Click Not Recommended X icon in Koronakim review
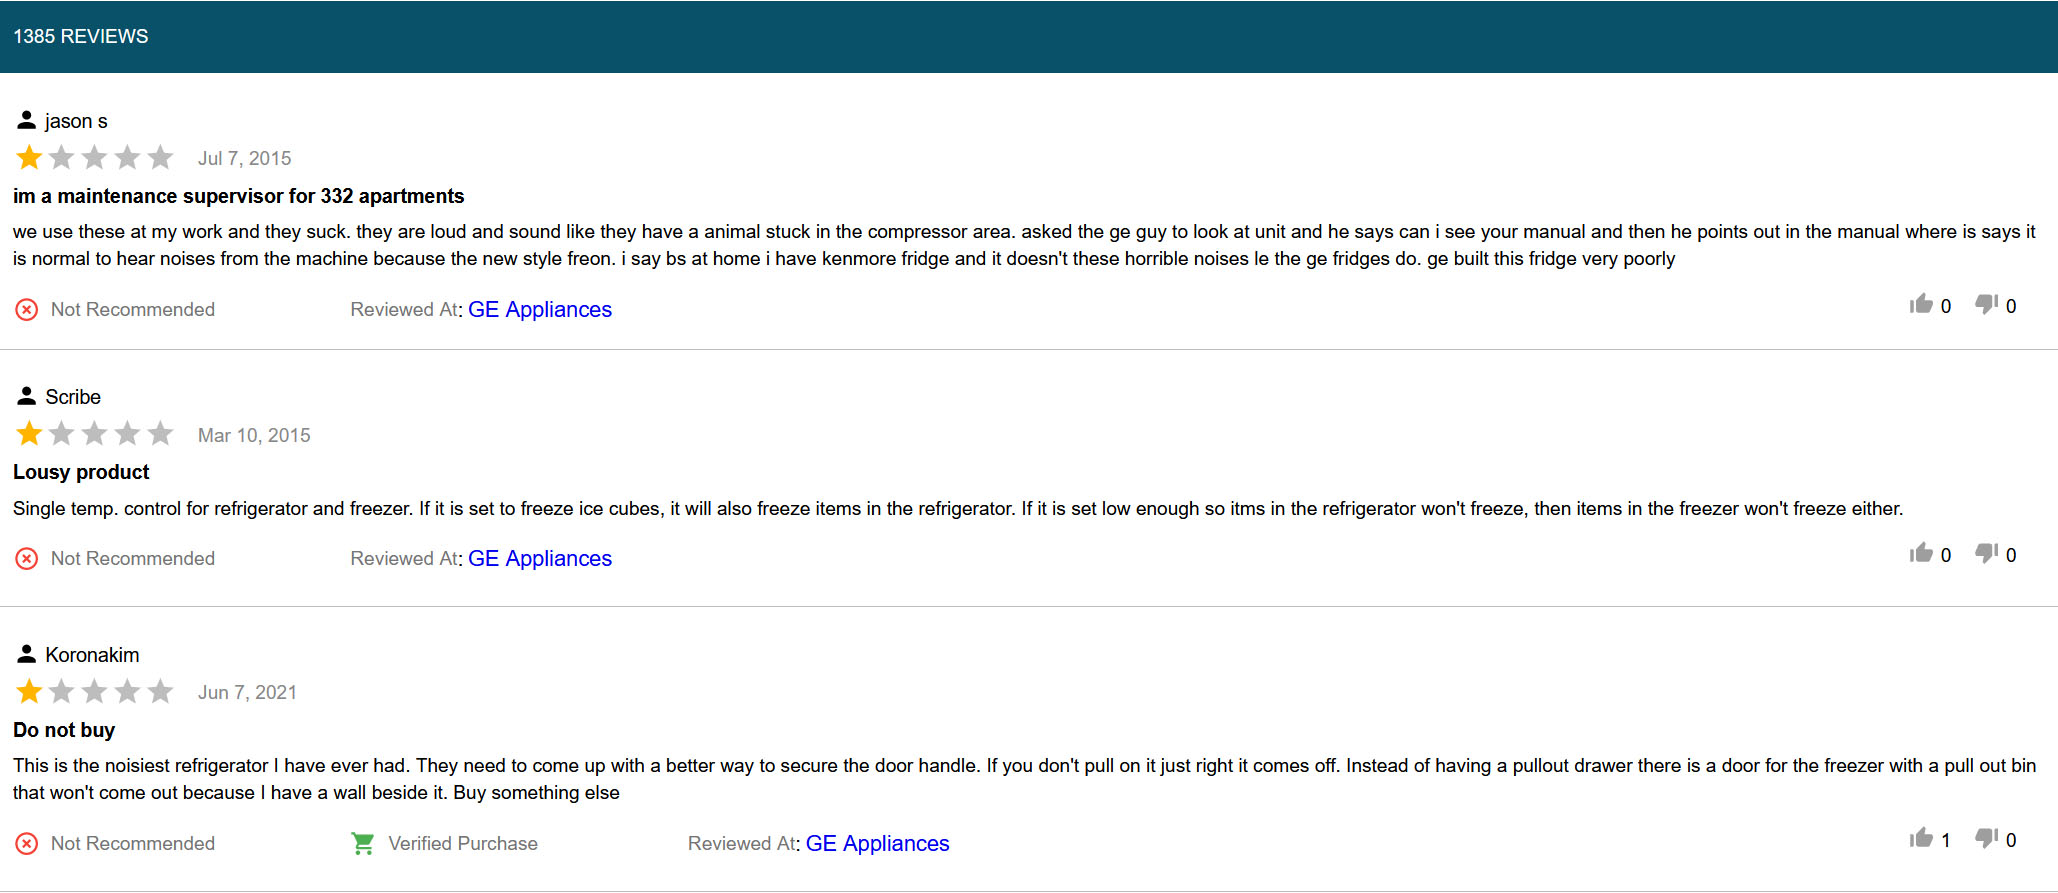The width and height of the screenshot is (2058, 893). pyautogui.click(x=27, y=844)
